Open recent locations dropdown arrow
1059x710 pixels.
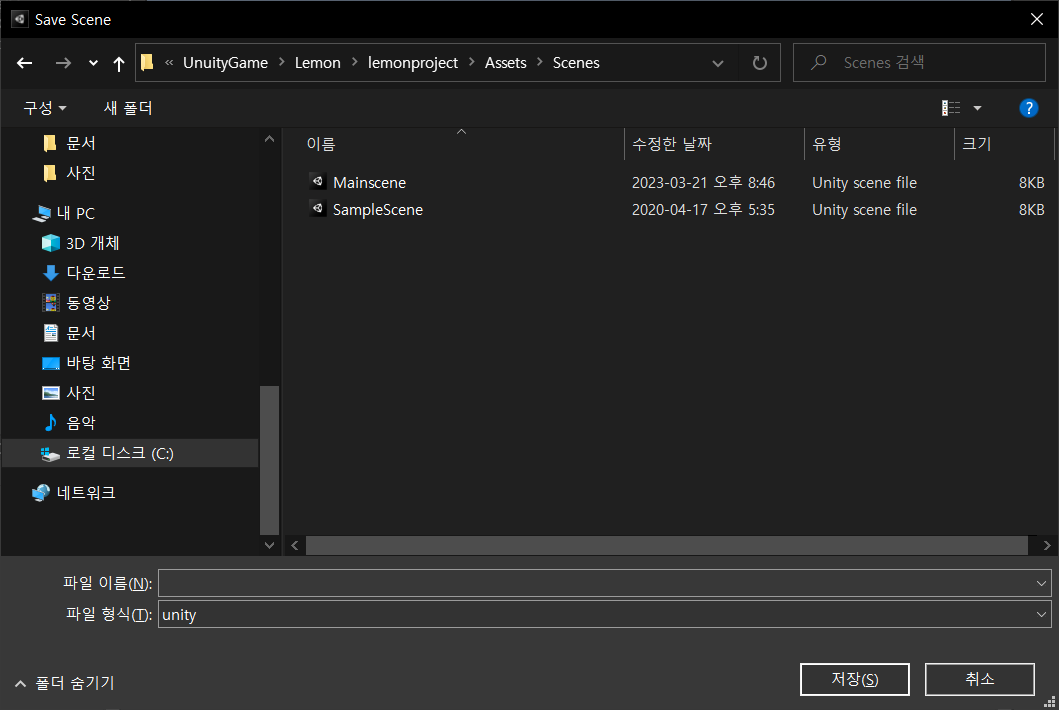[x=93, y=63]
